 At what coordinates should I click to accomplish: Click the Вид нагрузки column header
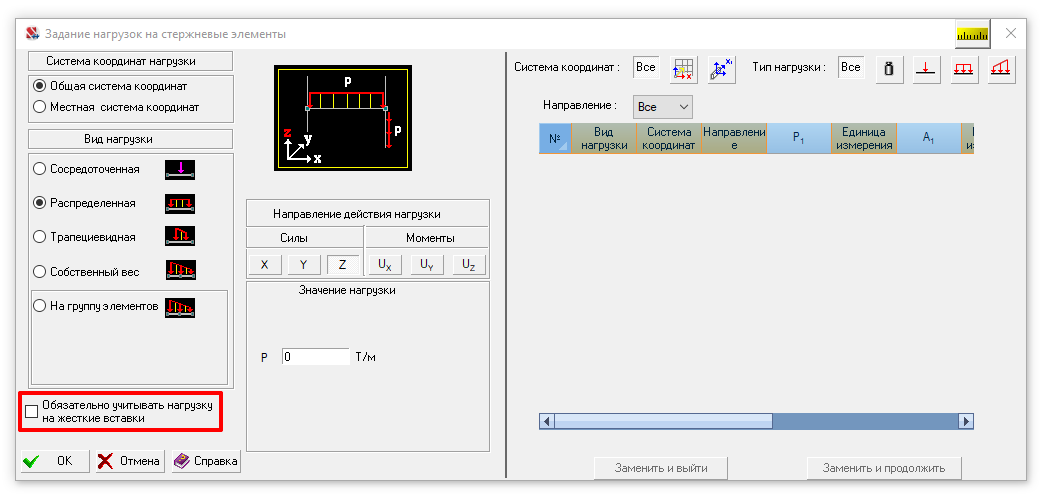[604, 138]
